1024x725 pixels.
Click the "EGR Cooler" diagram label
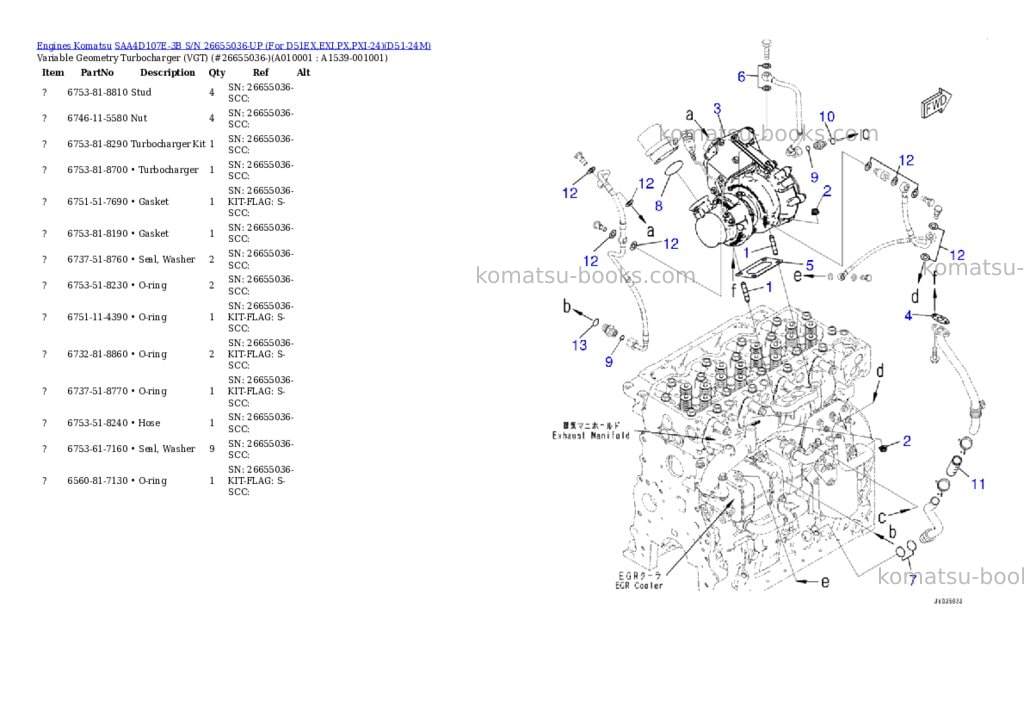(x=639, y=586)
